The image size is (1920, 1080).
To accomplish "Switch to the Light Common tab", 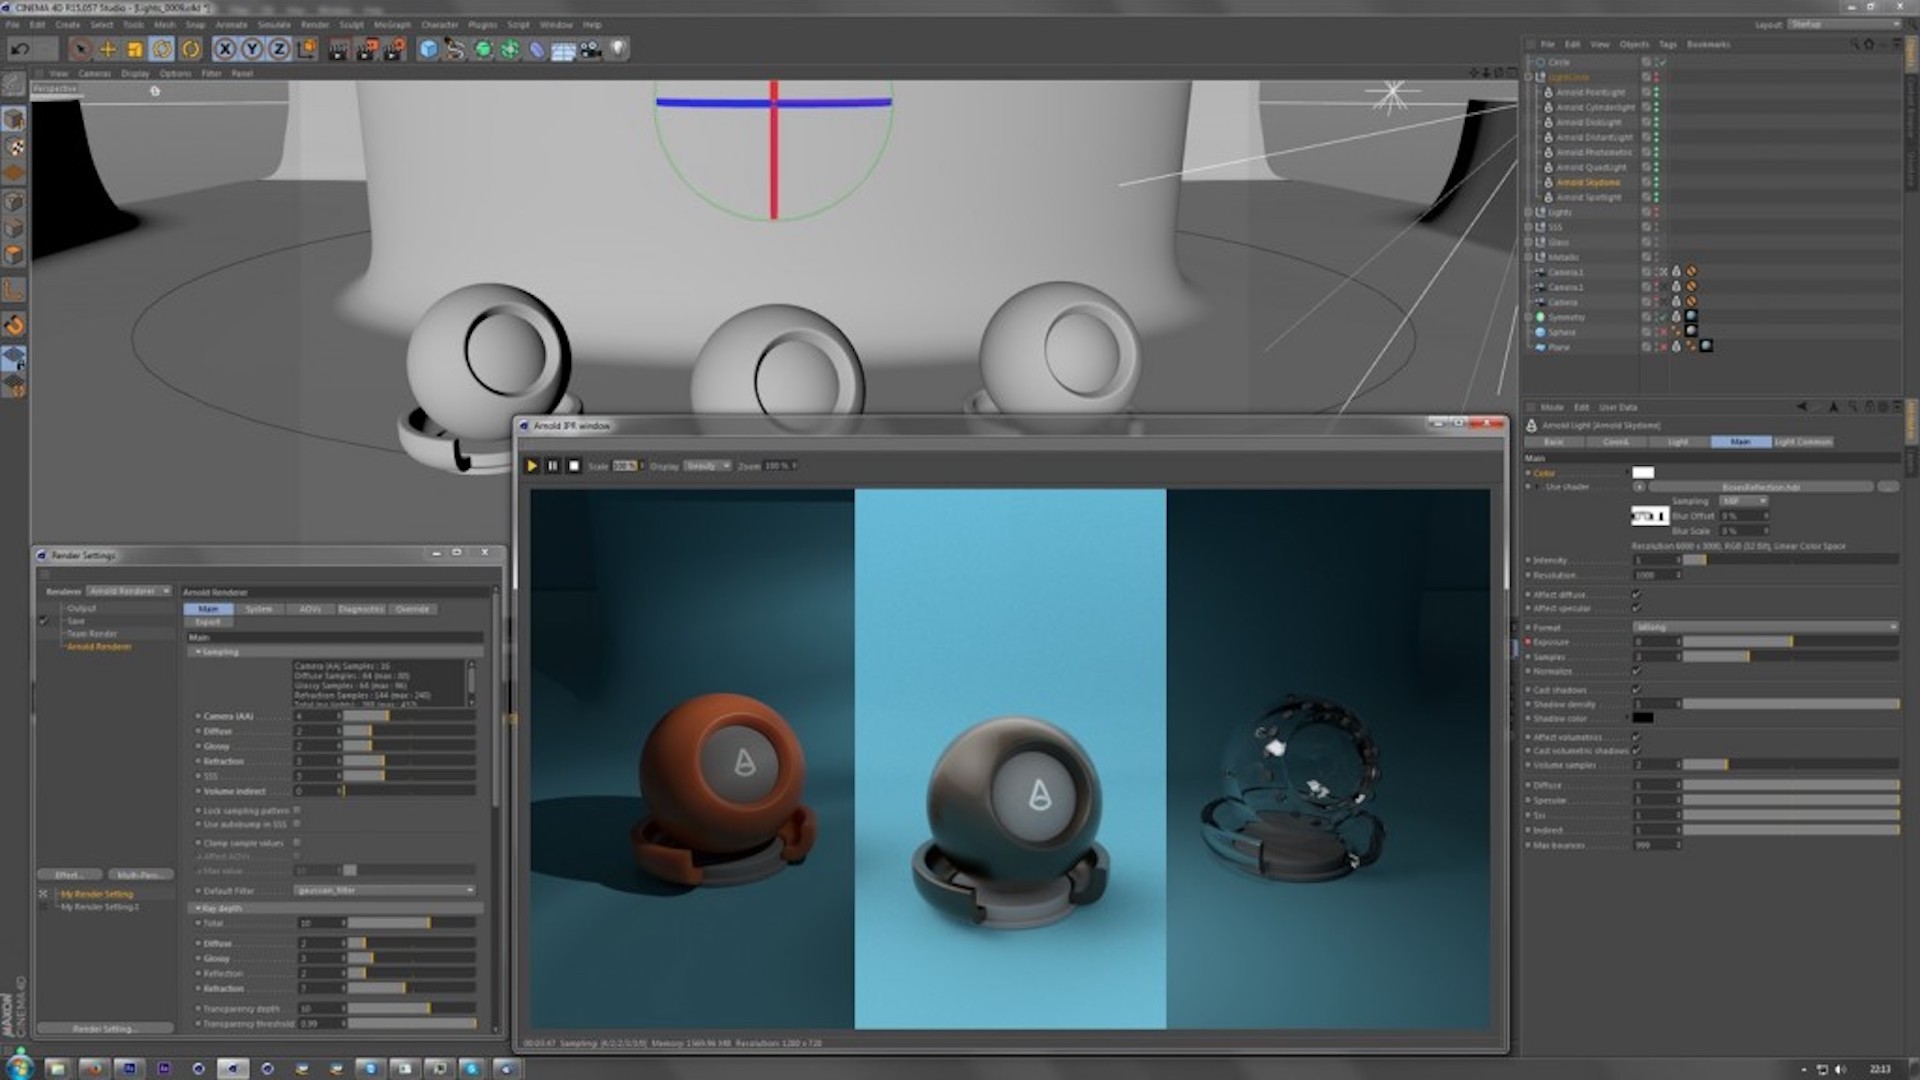I will click(1803, 442).
